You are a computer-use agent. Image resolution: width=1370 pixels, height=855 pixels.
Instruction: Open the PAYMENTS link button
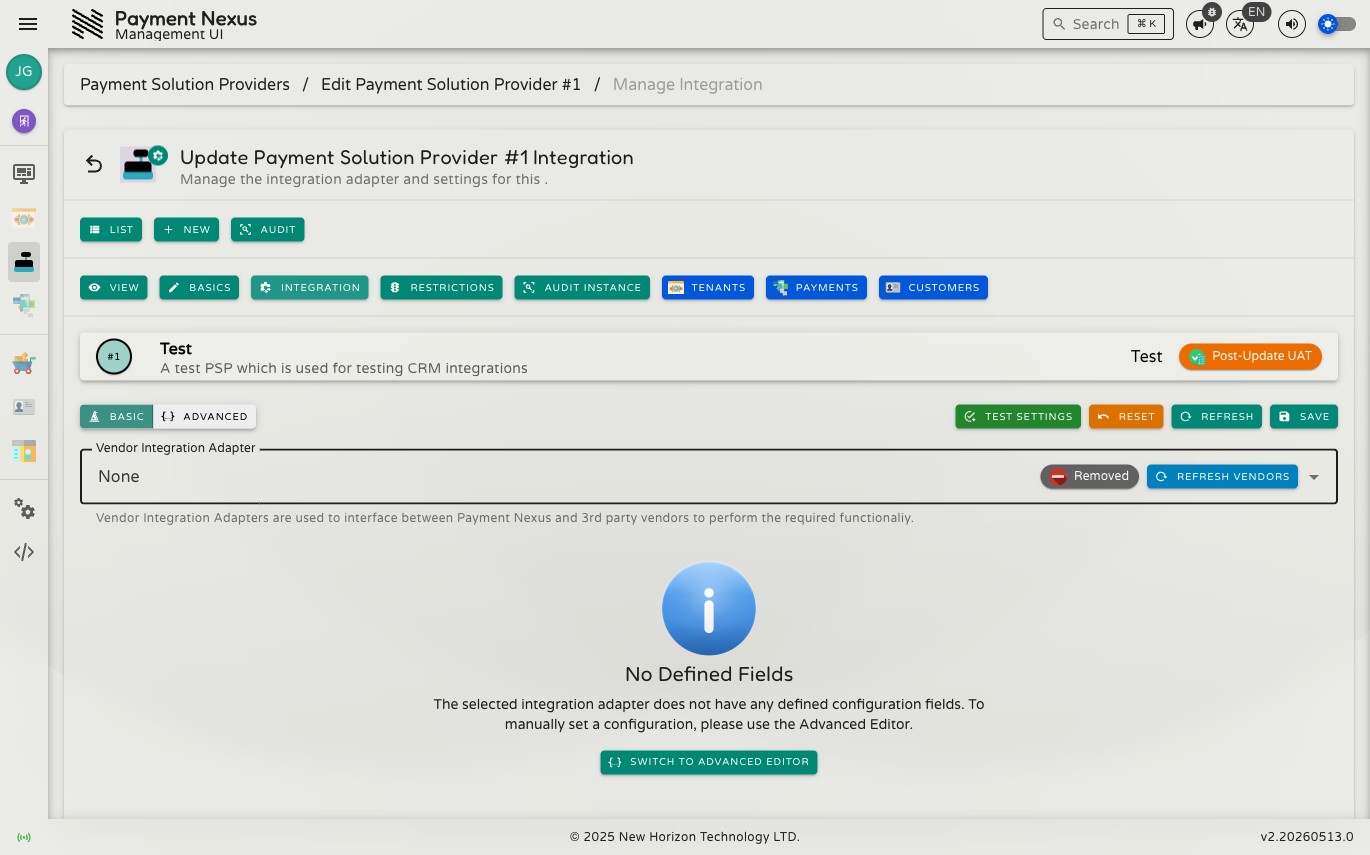point(816,288)
